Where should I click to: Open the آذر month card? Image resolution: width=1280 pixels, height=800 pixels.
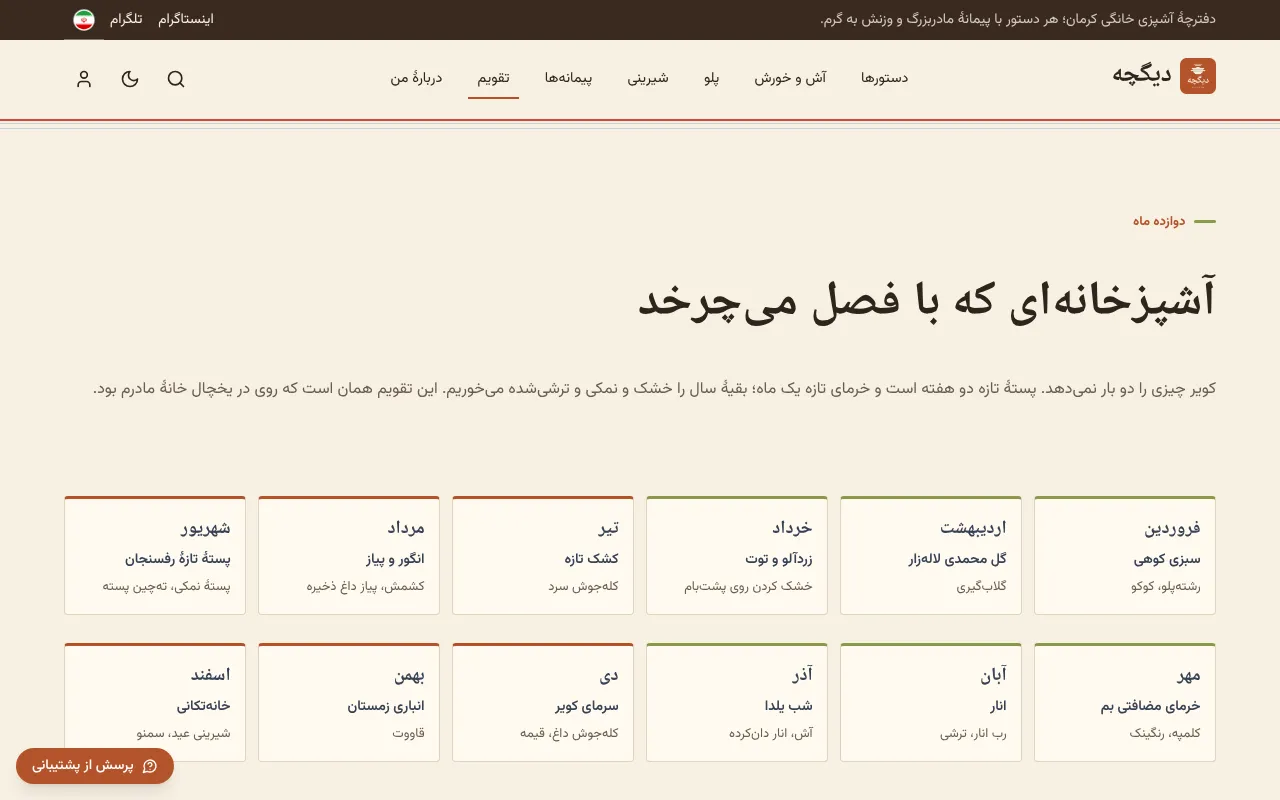(x=737, y=702)
